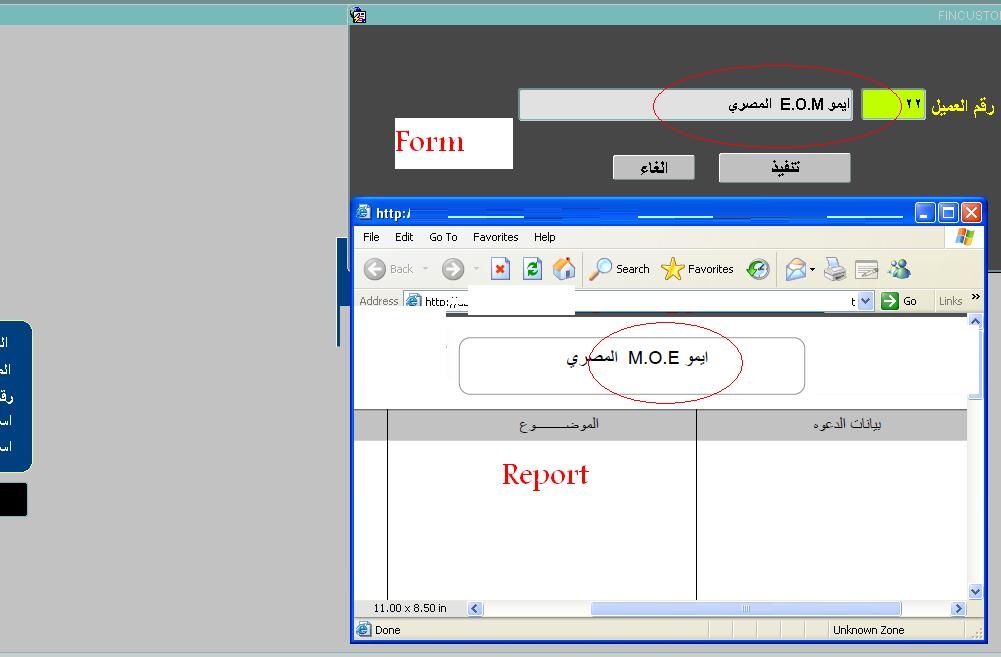The width and height of the screenshot is (1001, 657).
Task: Click the Stop icon in browser toolbar
Action: click(500, 269)
